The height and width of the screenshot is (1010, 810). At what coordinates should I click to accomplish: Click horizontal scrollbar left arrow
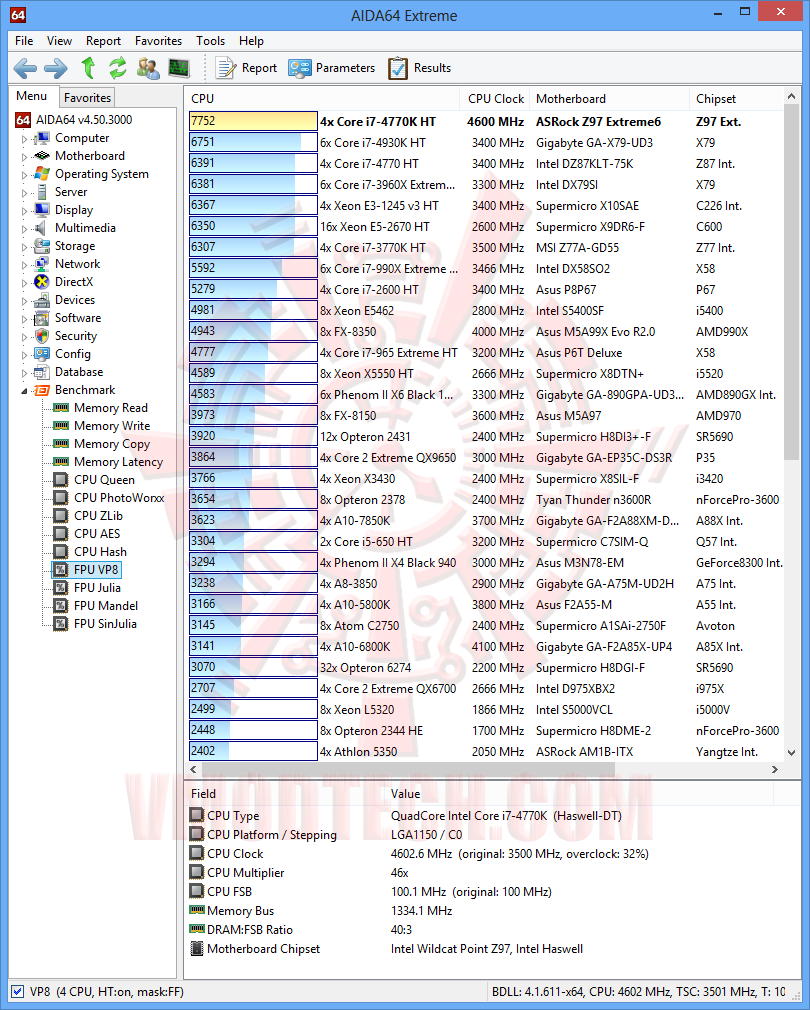click(194, 769)
